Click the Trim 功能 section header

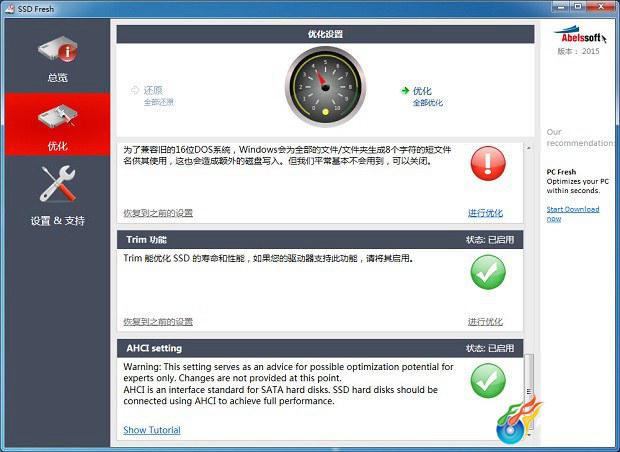[320, 240]
